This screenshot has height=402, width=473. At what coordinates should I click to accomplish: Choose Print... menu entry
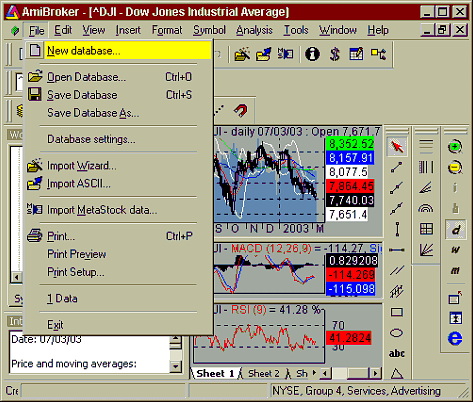click(x=118, y=236)
